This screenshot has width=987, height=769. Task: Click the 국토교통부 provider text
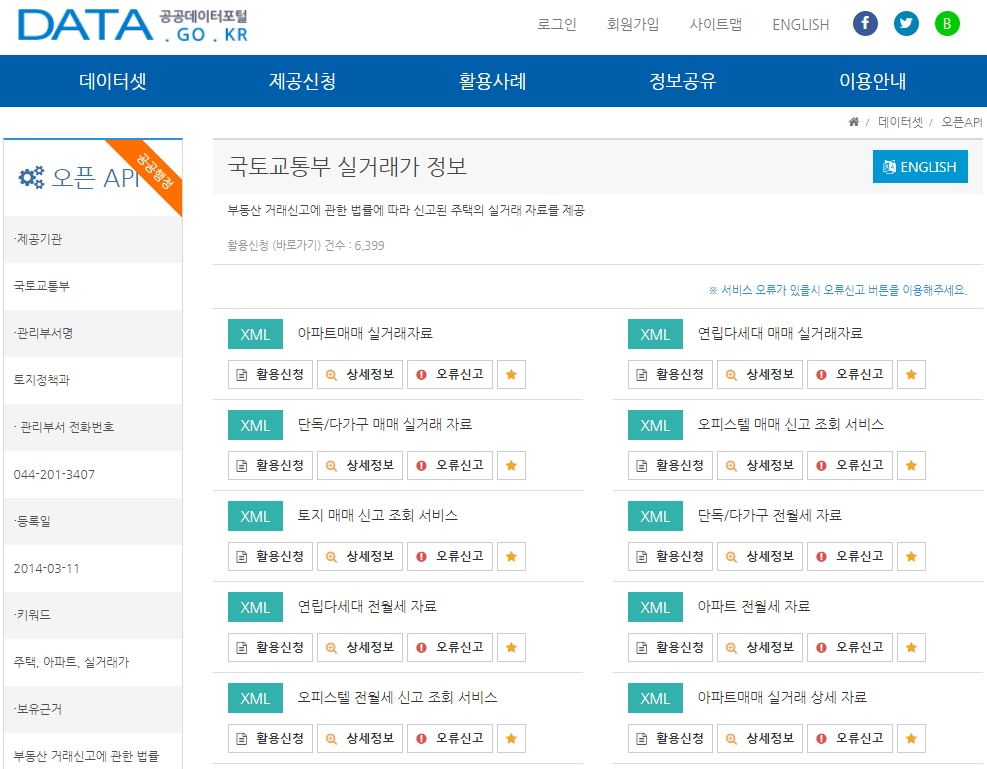(x=42, y=286)
